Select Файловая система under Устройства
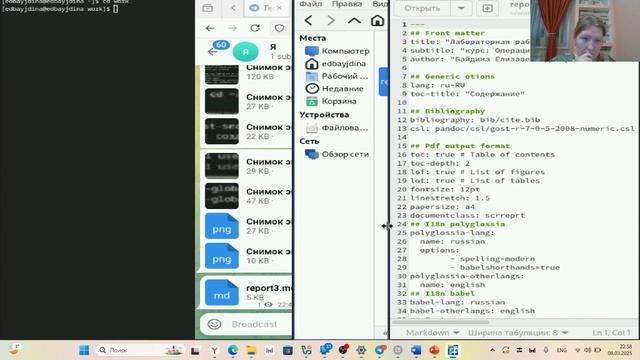This screenshot has width=640, height=360. [337, 128]
